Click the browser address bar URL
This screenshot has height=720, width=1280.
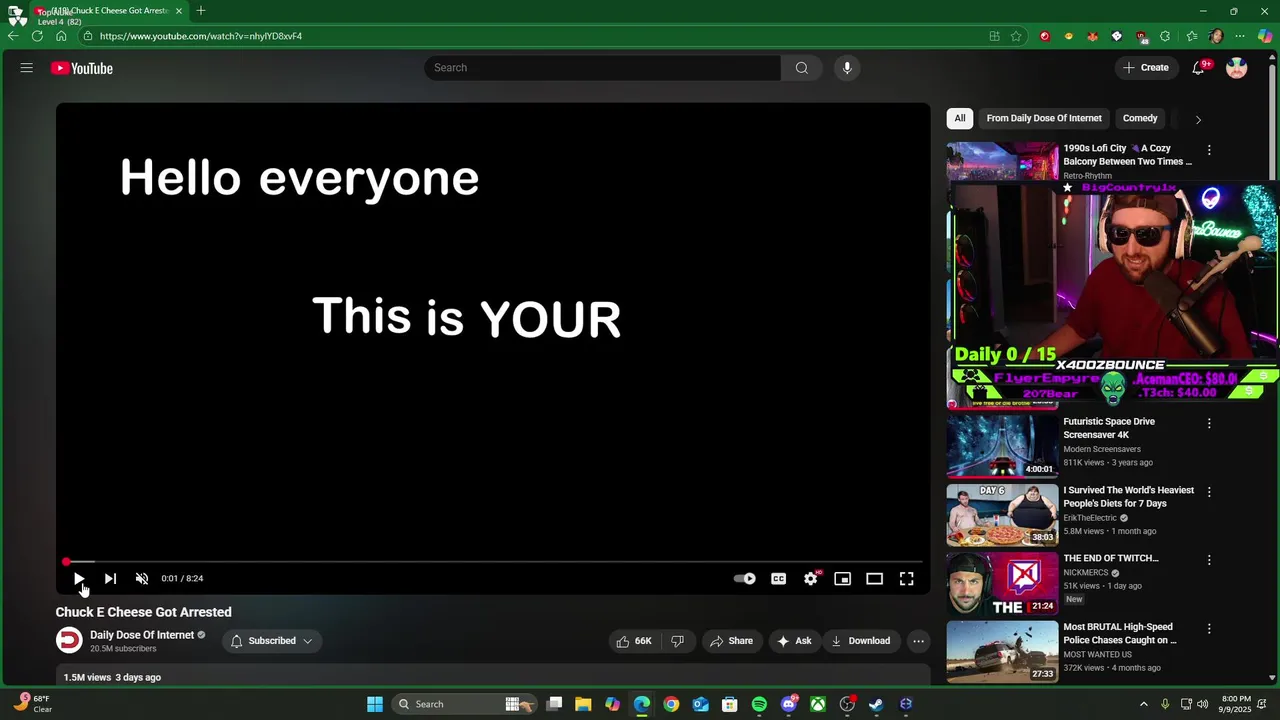tap(200, 36)
